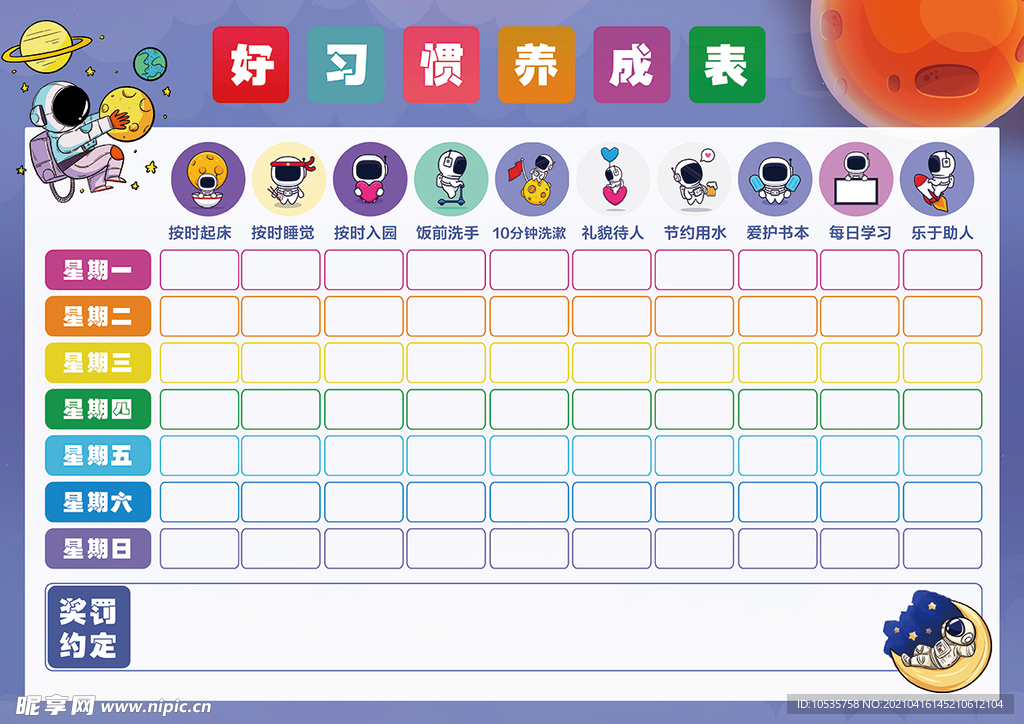Click the 10分钟洗漱 moon flag icon
1024x724 pixels.
532,180
